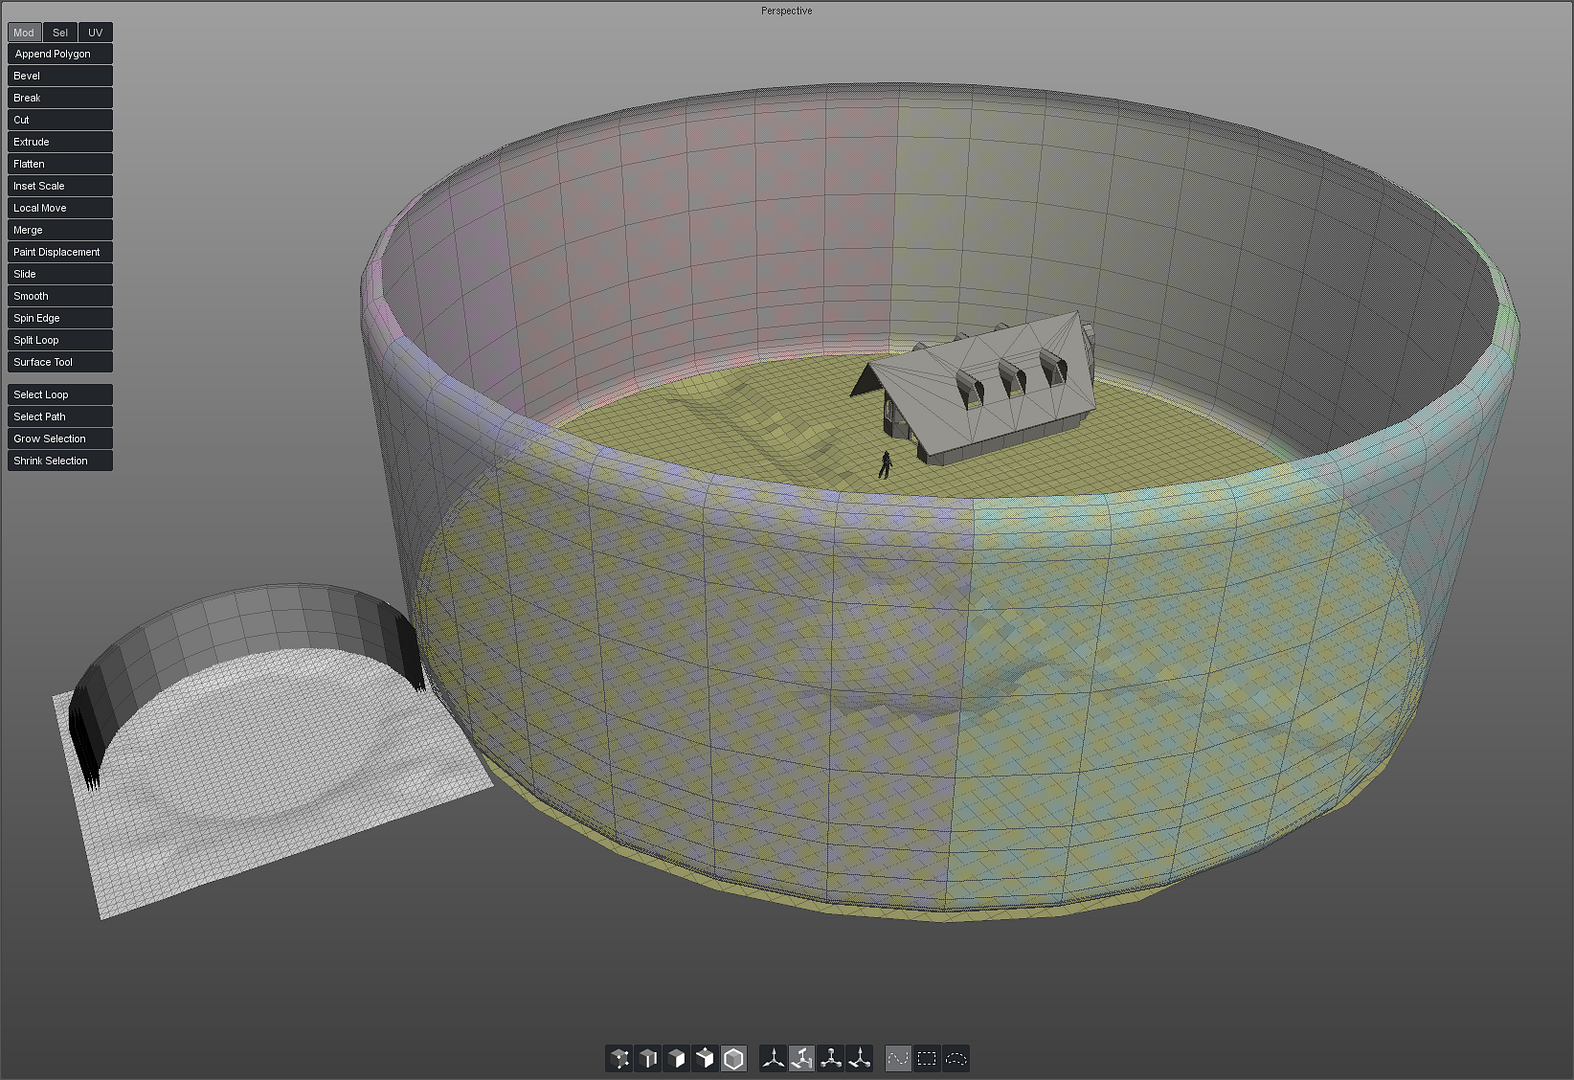
Task: Activate the Split Loop tool
Action: (x=60, y=340)
